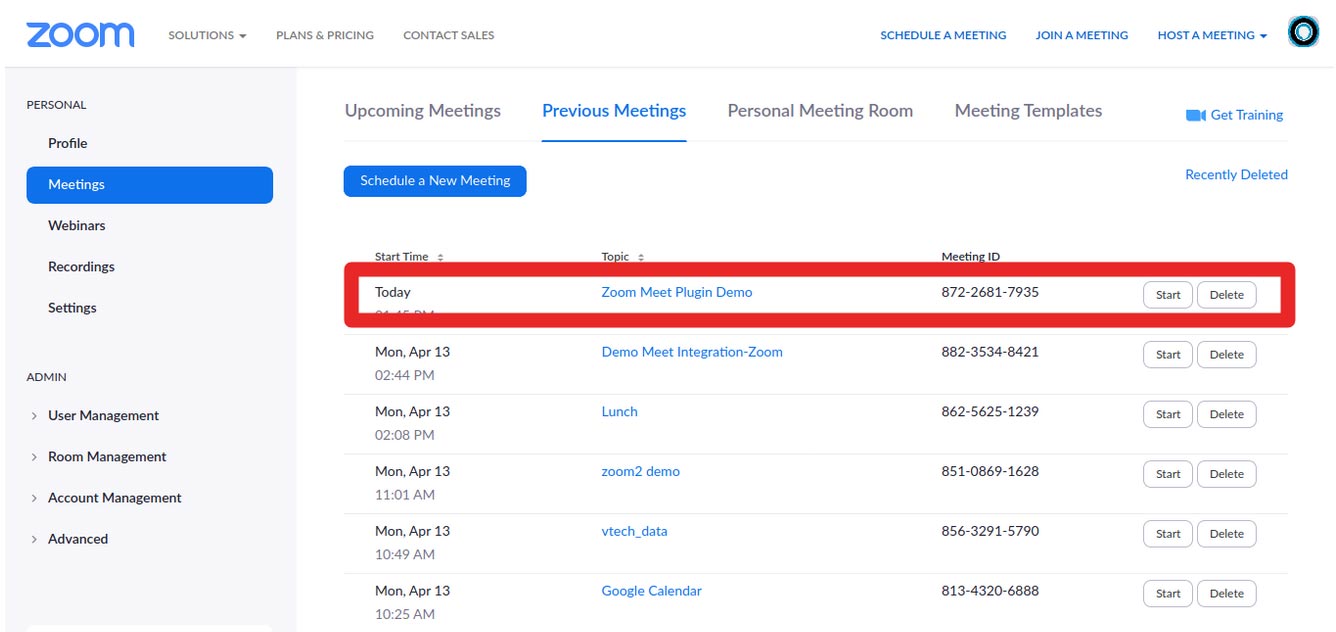
Task: Go to the Meeting Templates tab
Action: pyautogui.click(x=1028, y=111)
